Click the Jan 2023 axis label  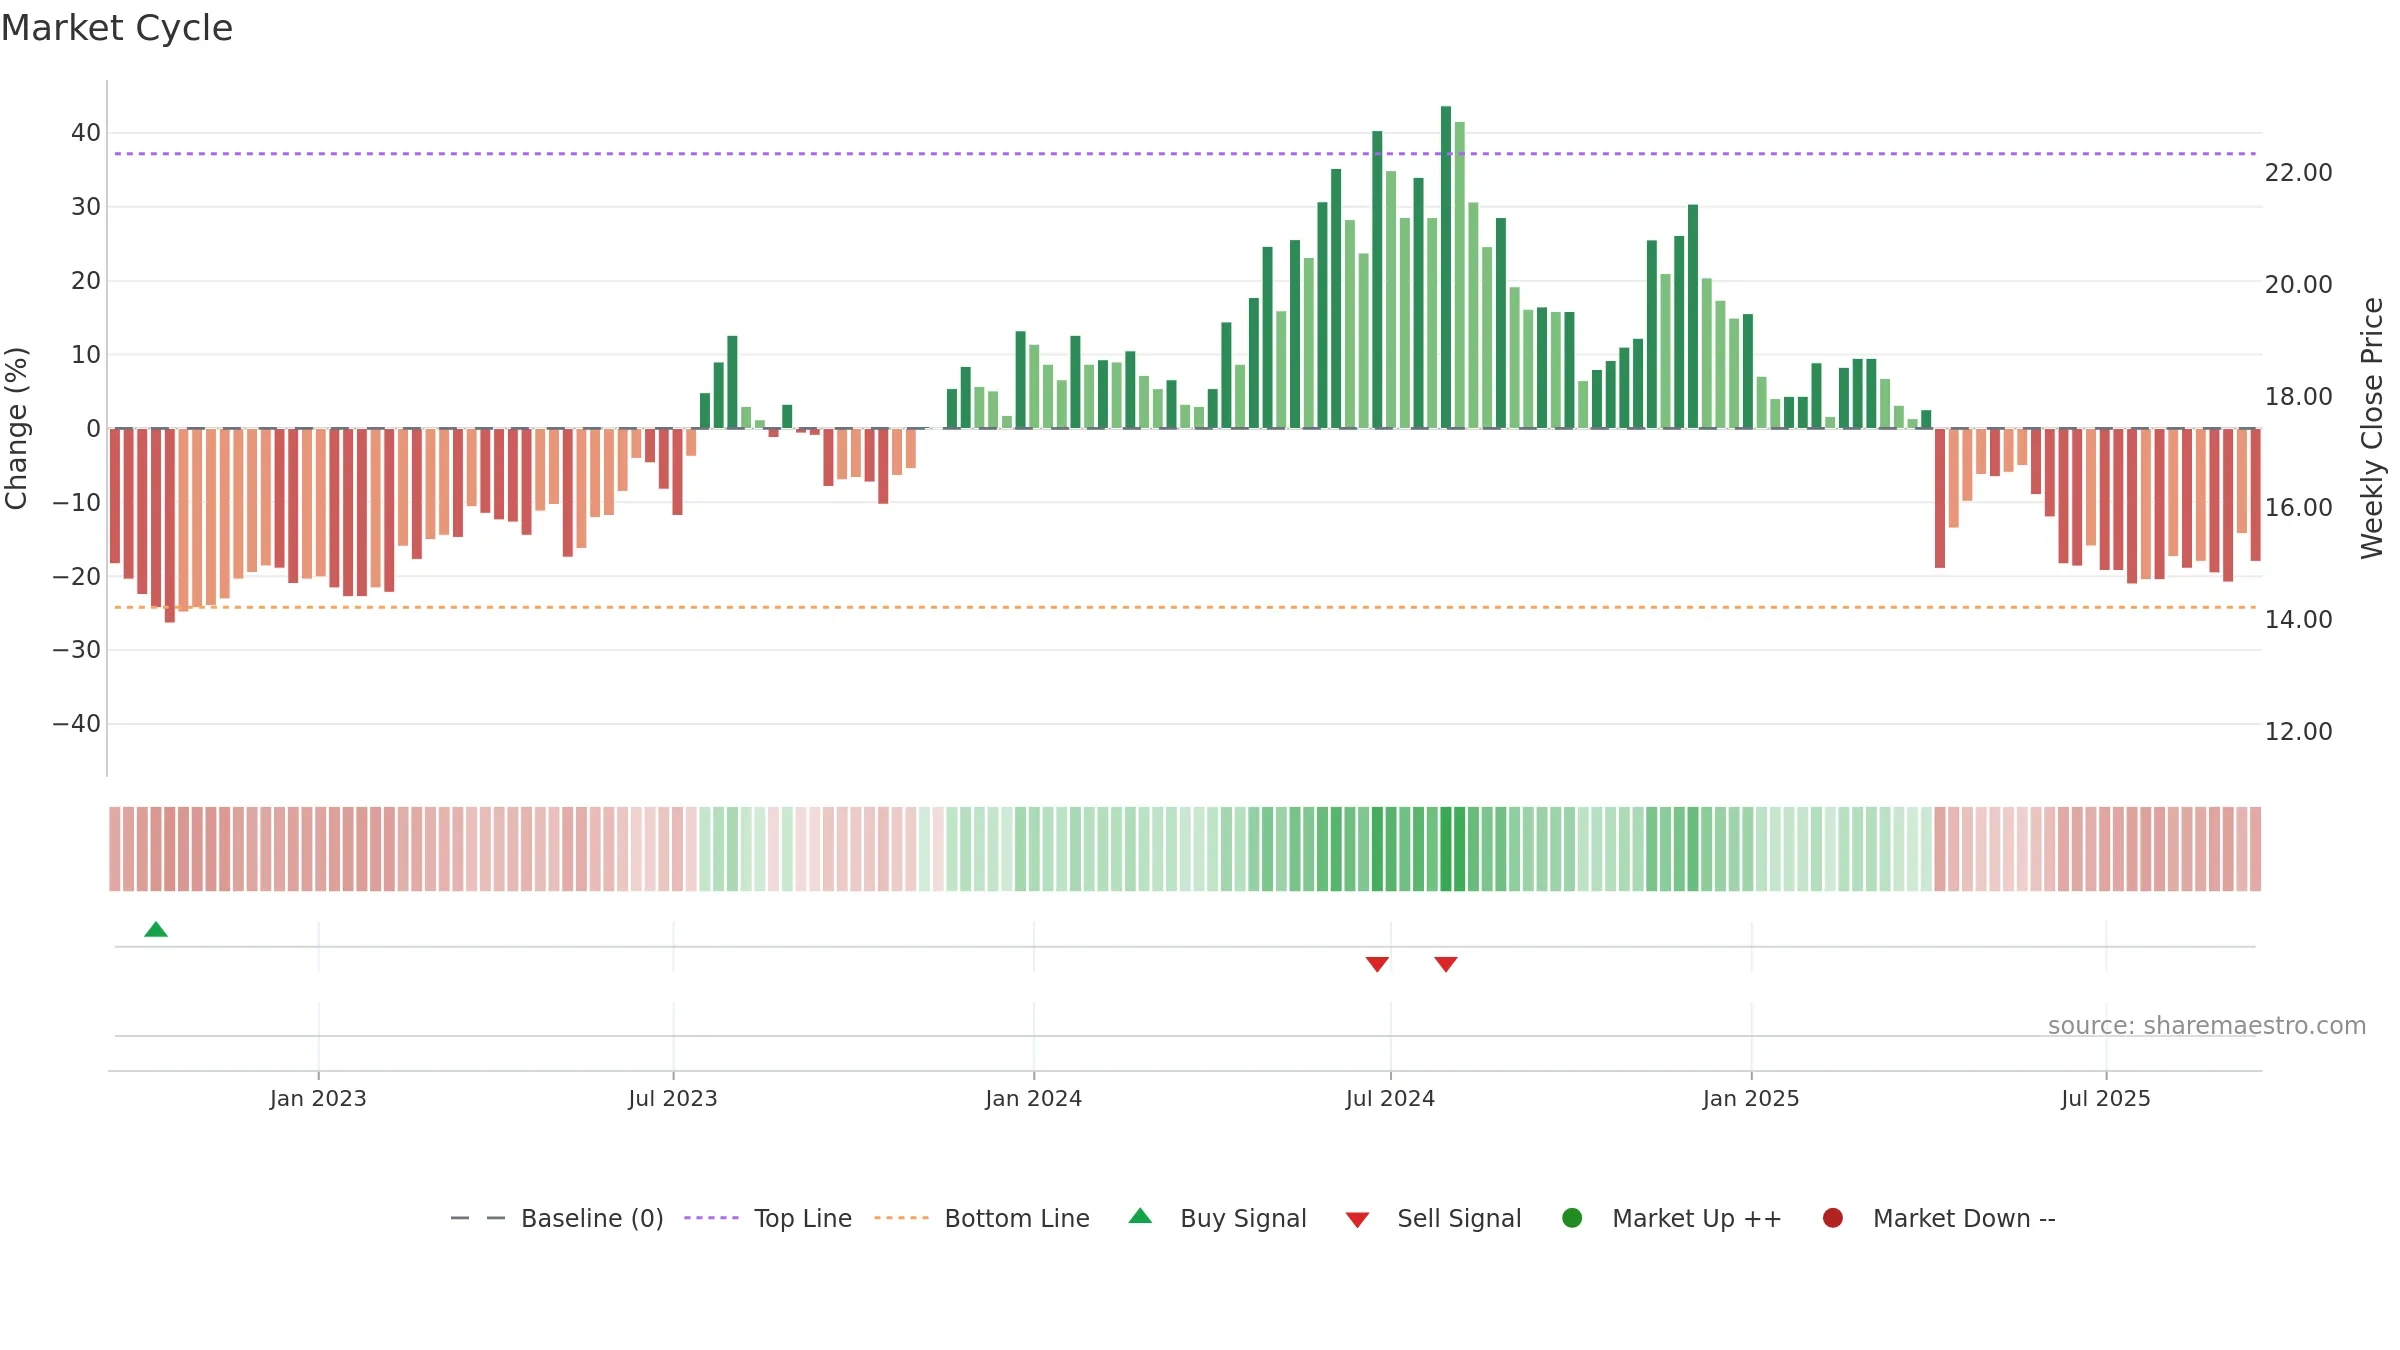click(x=318, y=1098)
